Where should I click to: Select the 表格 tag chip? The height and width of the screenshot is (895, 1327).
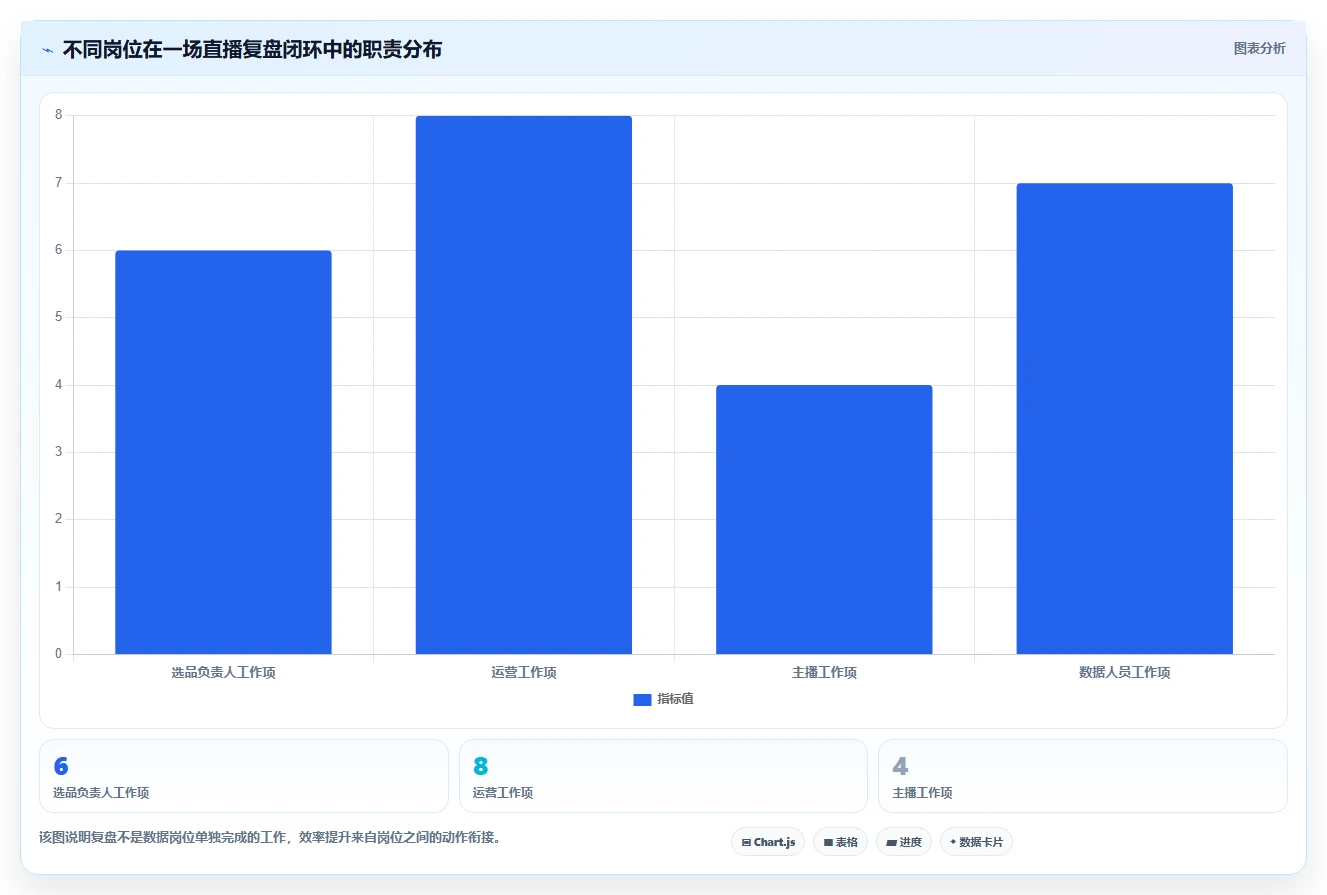click(840, 842)
